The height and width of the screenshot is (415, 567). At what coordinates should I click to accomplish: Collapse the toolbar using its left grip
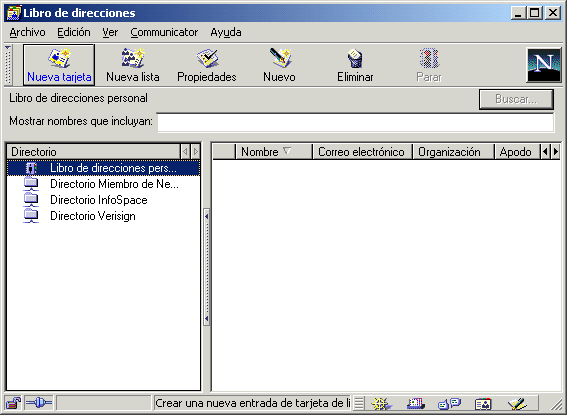tap(8, 65)
